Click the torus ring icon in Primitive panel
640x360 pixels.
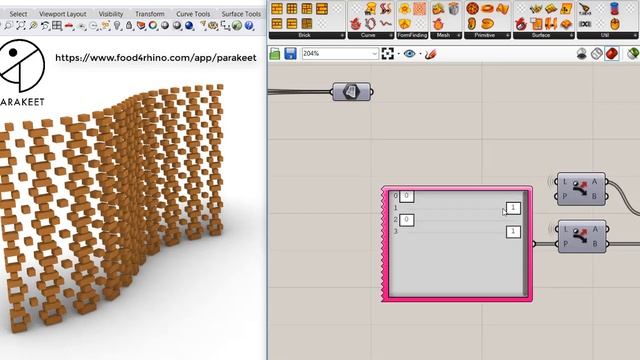pos(487,8)
